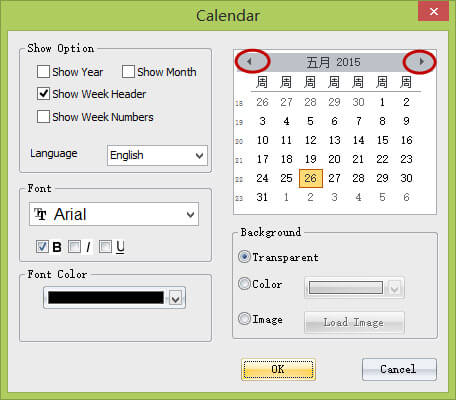The image size is (456, 400).
Task: Select highlighted date 26 in calendar
Action: [311, 178]
